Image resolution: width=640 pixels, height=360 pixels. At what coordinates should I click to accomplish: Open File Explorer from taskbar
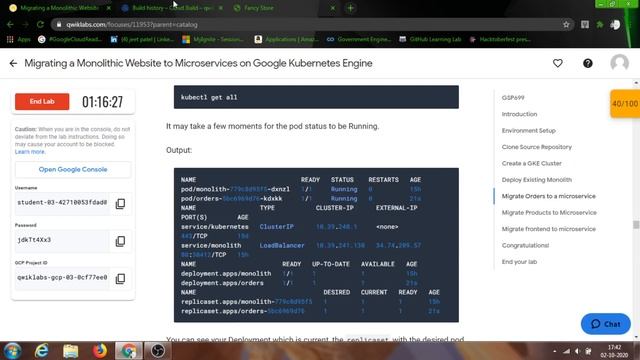tap(71, 351)
